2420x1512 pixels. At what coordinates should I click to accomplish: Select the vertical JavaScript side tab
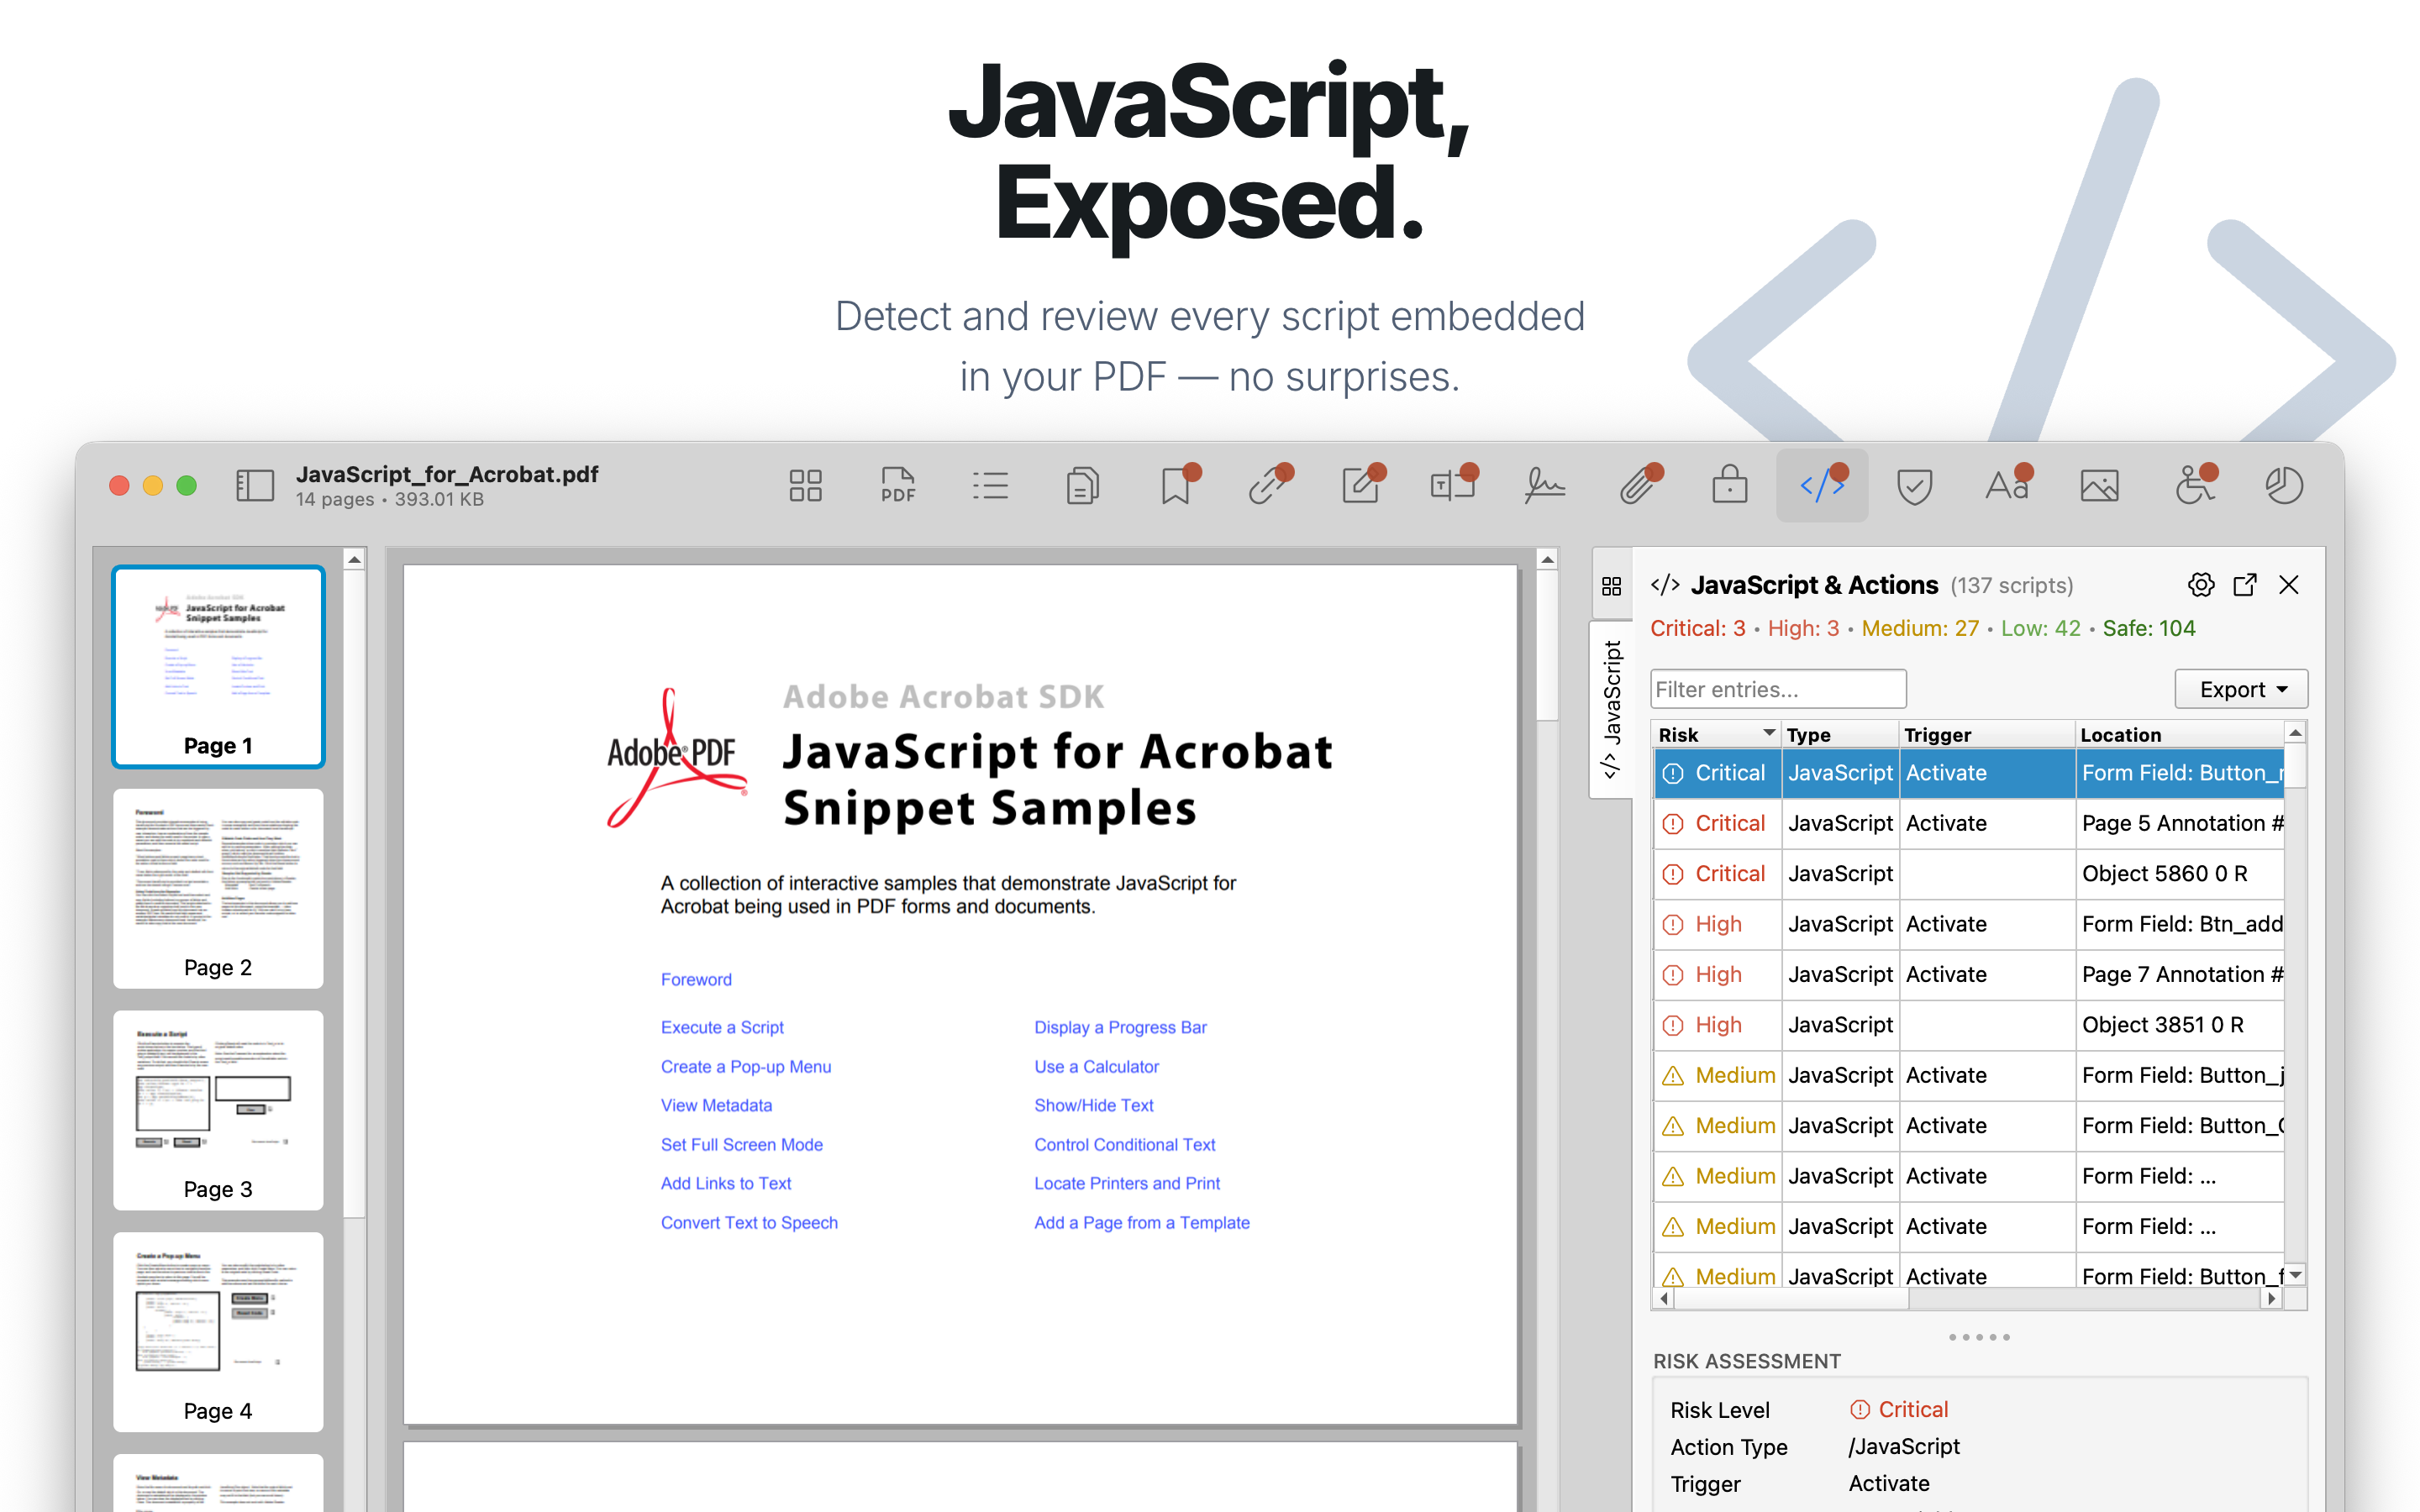coord(1611,709)
